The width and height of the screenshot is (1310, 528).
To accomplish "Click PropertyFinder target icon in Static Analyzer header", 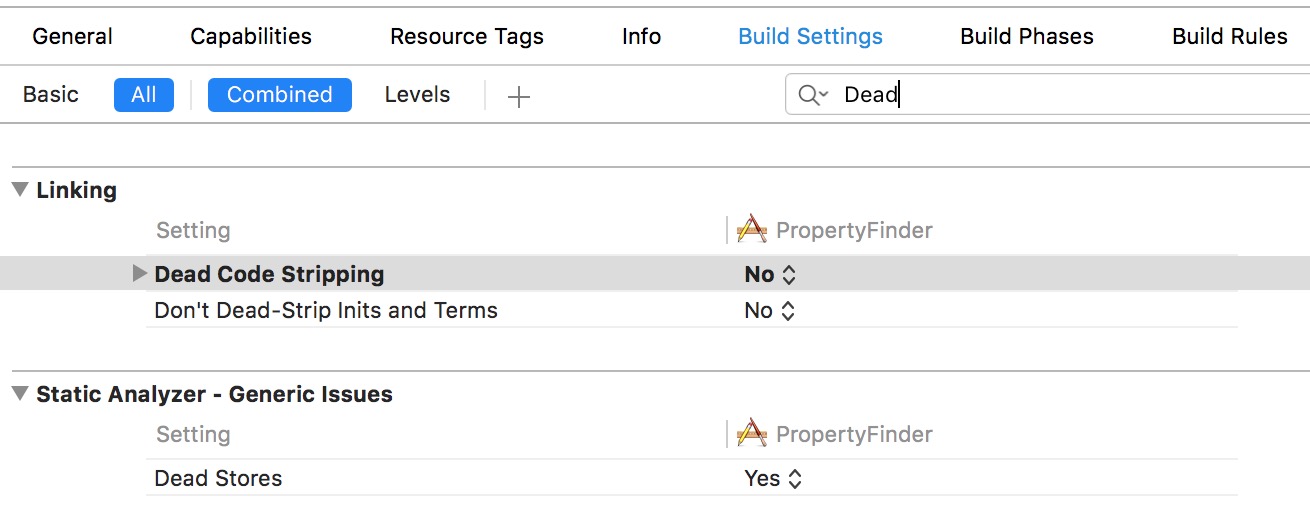I will click(752, 434).
